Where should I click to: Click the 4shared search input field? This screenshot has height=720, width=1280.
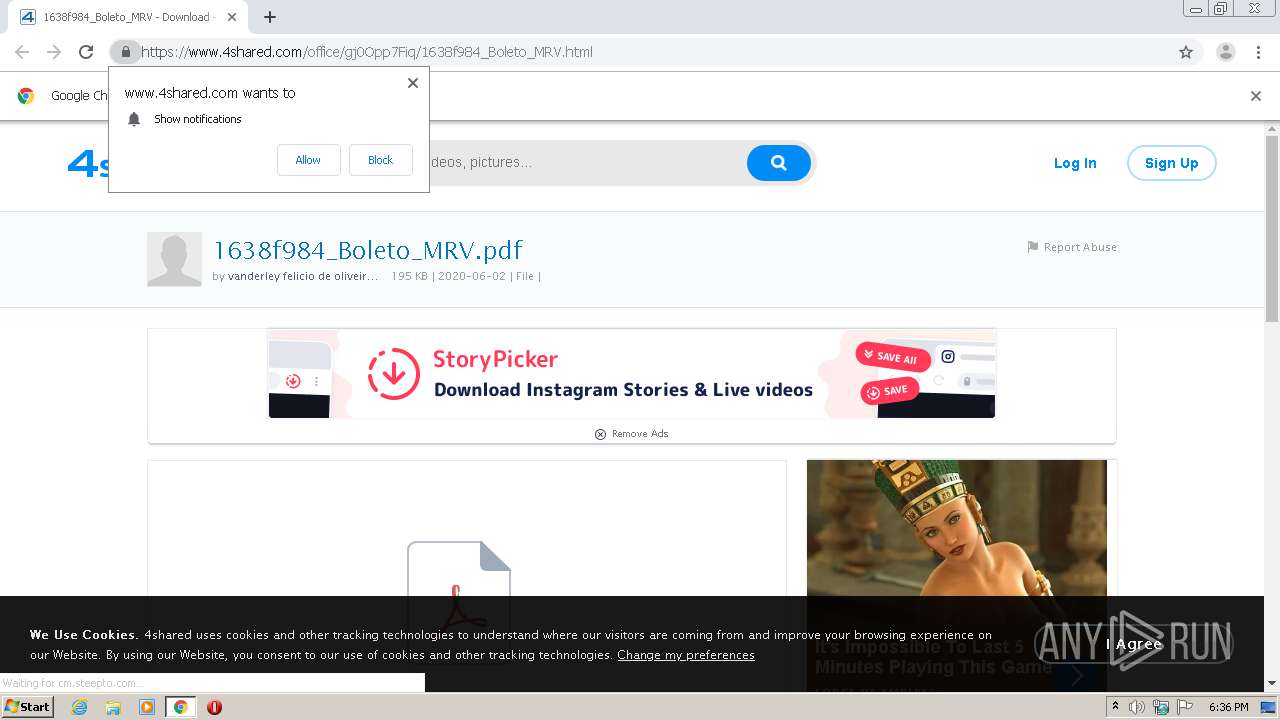(x=588, y=162)
